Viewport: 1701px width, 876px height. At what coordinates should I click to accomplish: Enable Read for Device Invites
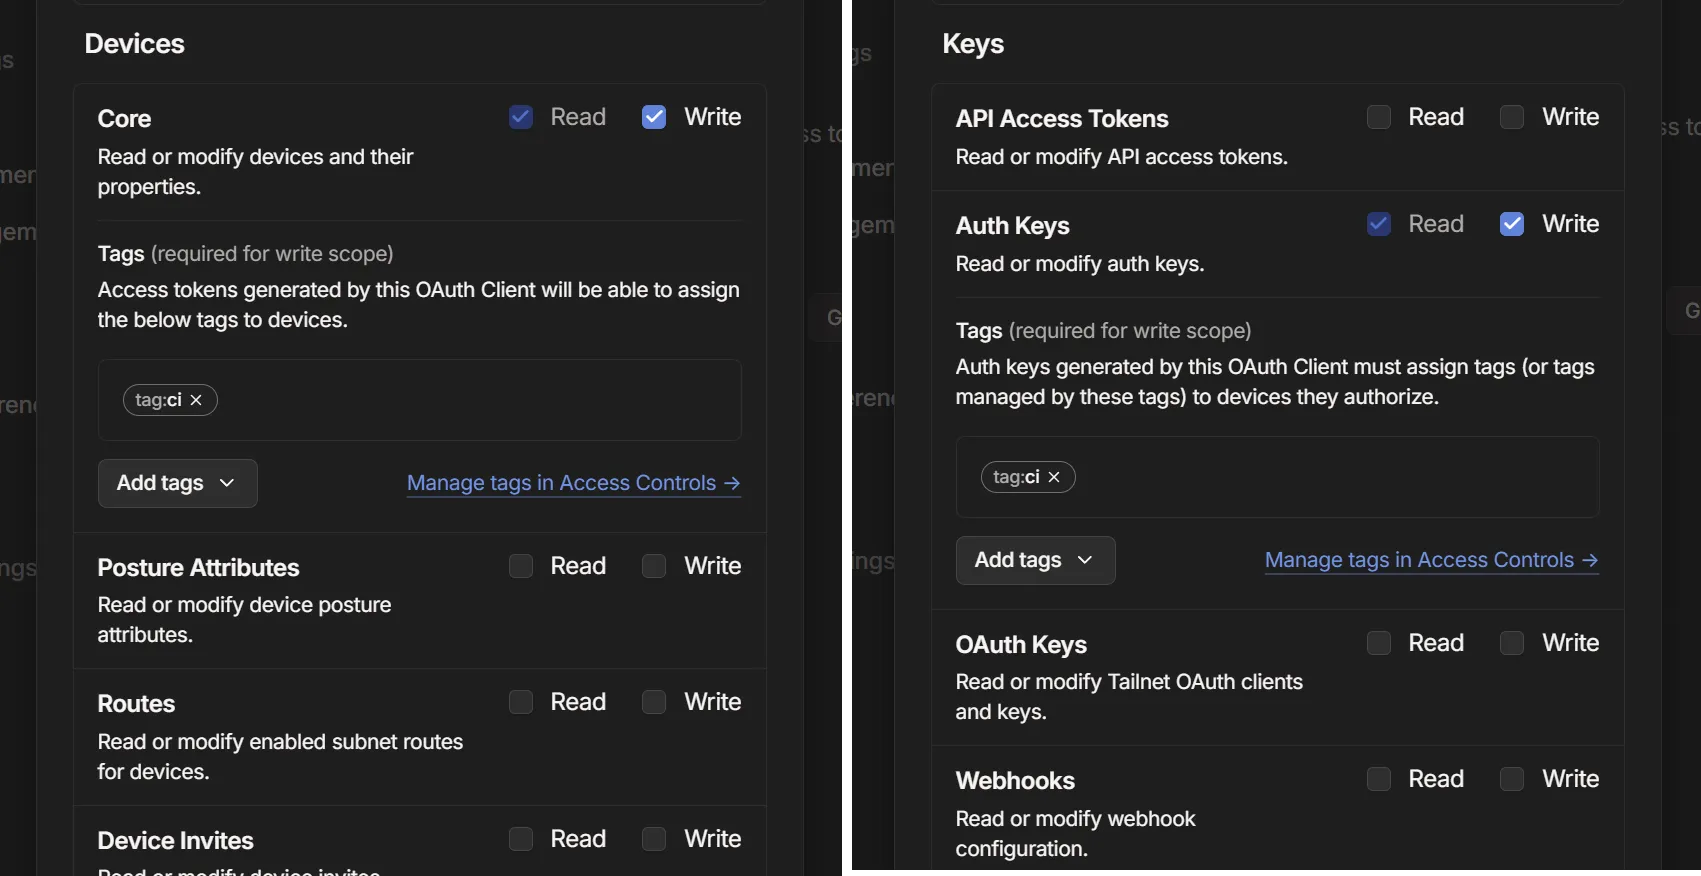point(521,839)
